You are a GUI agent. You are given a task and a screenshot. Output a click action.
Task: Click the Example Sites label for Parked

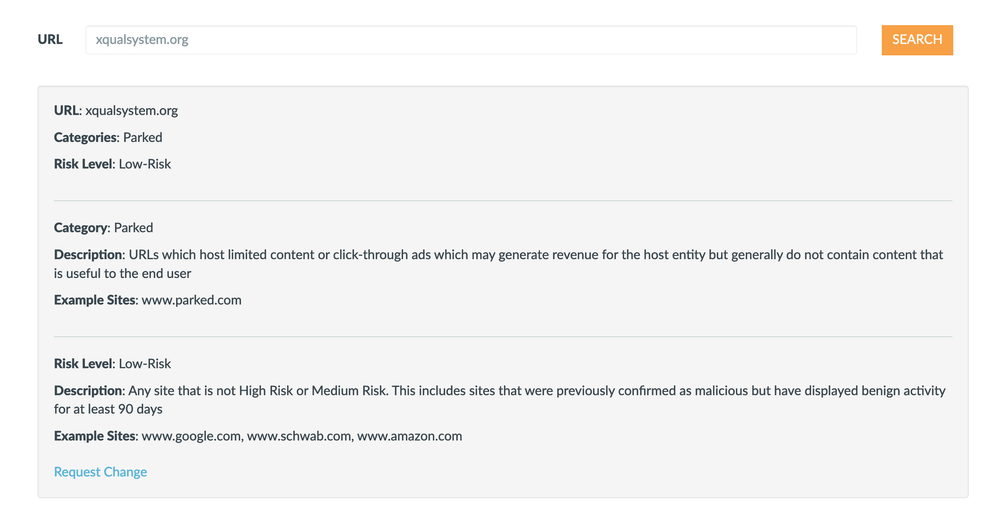(94, 300)
